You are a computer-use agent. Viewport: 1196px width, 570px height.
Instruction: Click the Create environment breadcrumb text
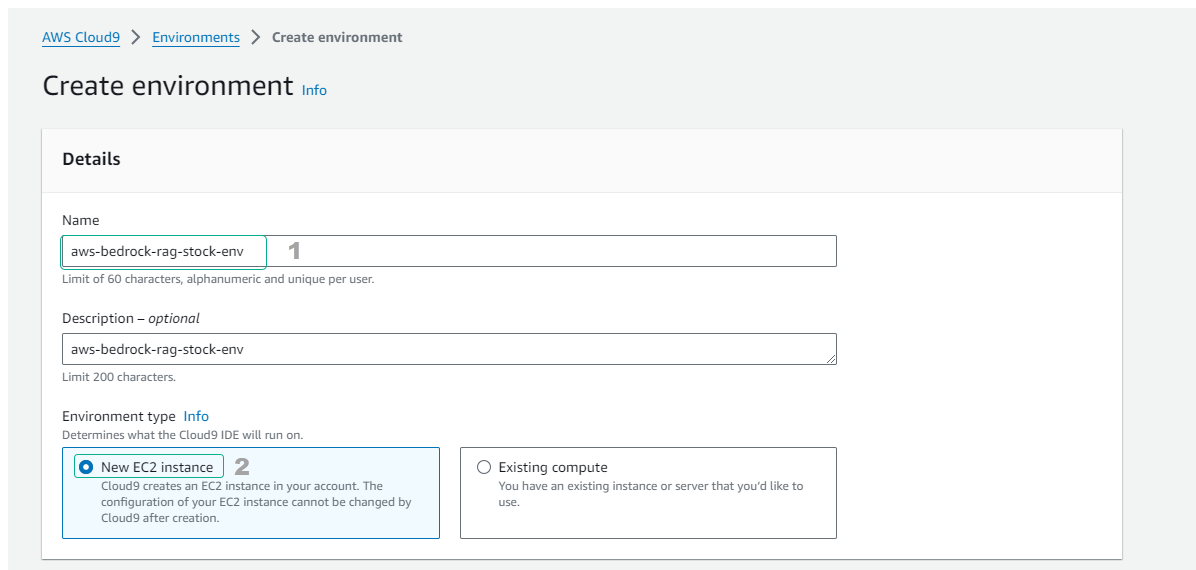pyautogui.click(x=337, y=37)
